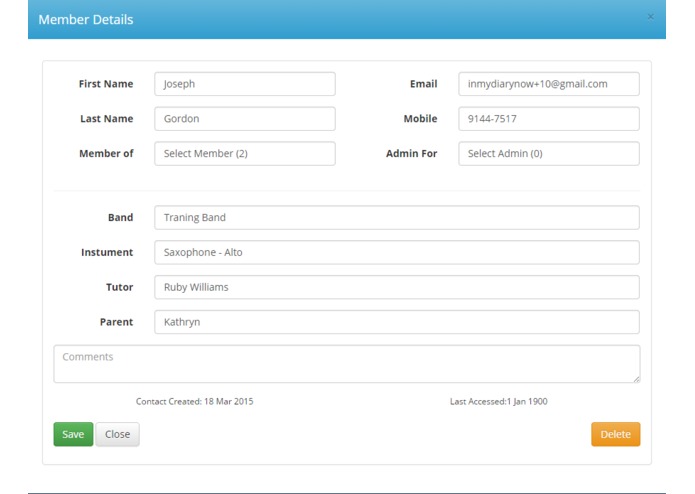Click the Tutor label
Screen dimensions: 695x494
(x=120, y=287)
